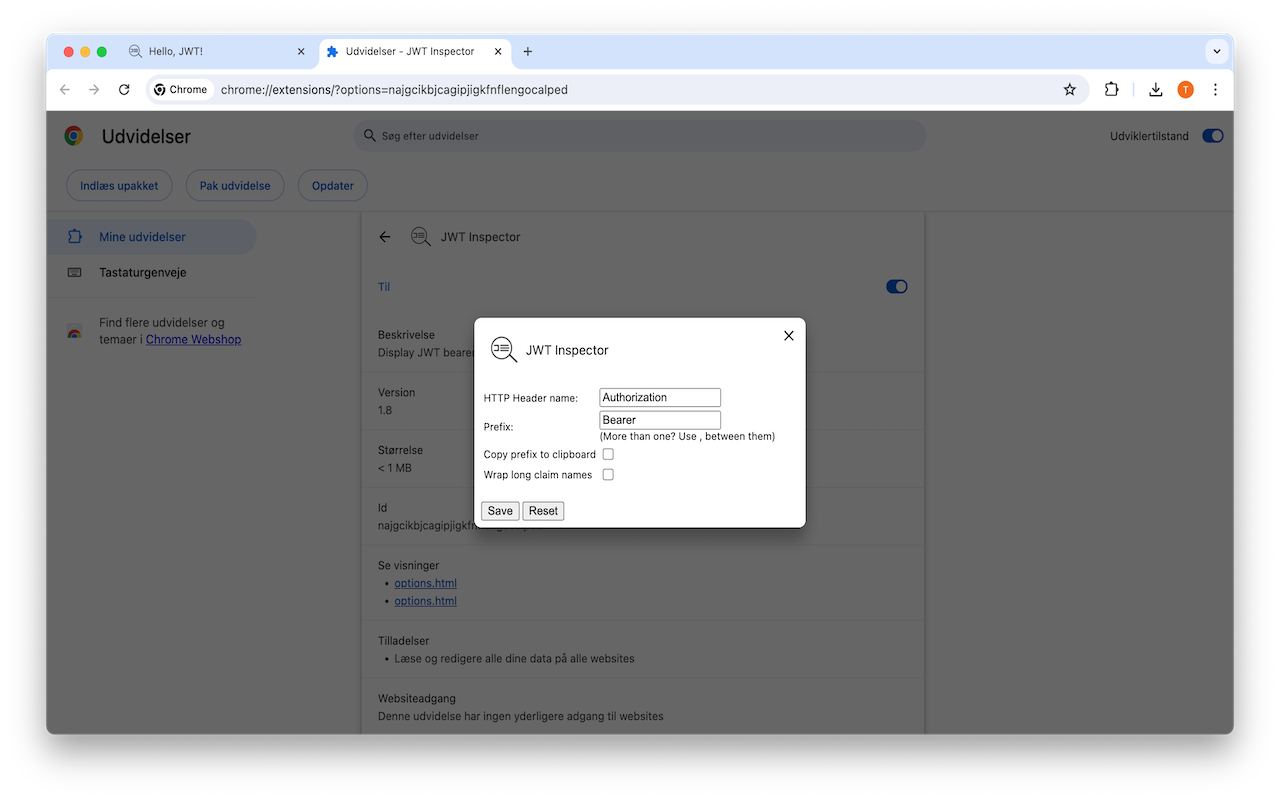Bookmark the page with the star icon
1280x800 pixels.
1070,89
